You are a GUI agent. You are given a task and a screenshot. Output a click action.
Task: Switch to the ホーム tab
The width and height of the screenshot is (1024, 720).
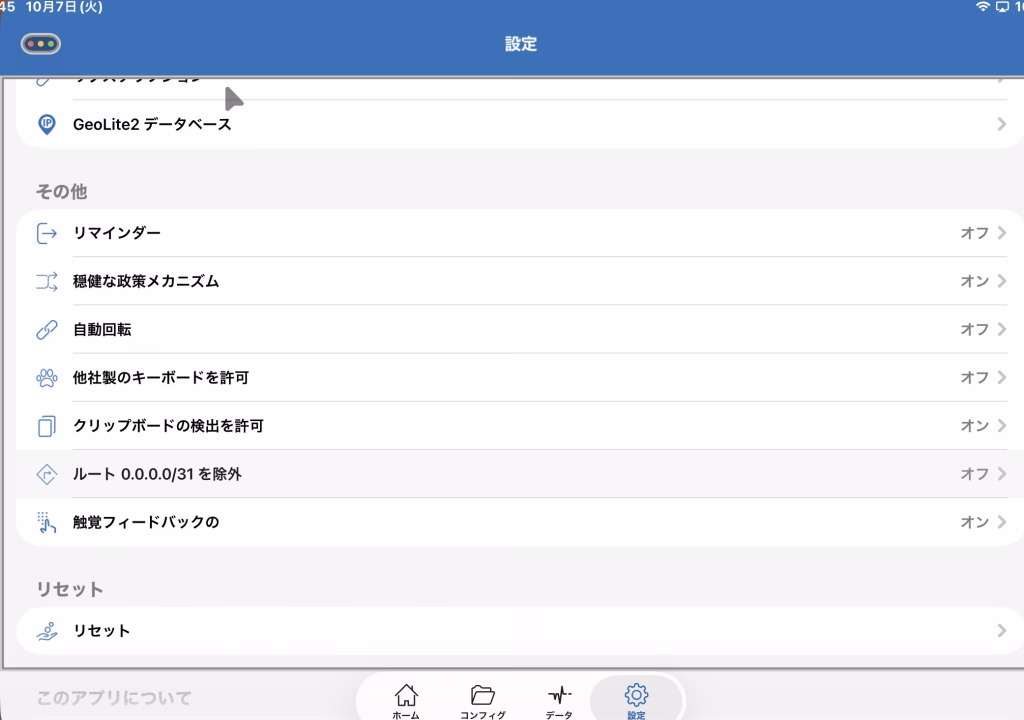pos(406,701)
